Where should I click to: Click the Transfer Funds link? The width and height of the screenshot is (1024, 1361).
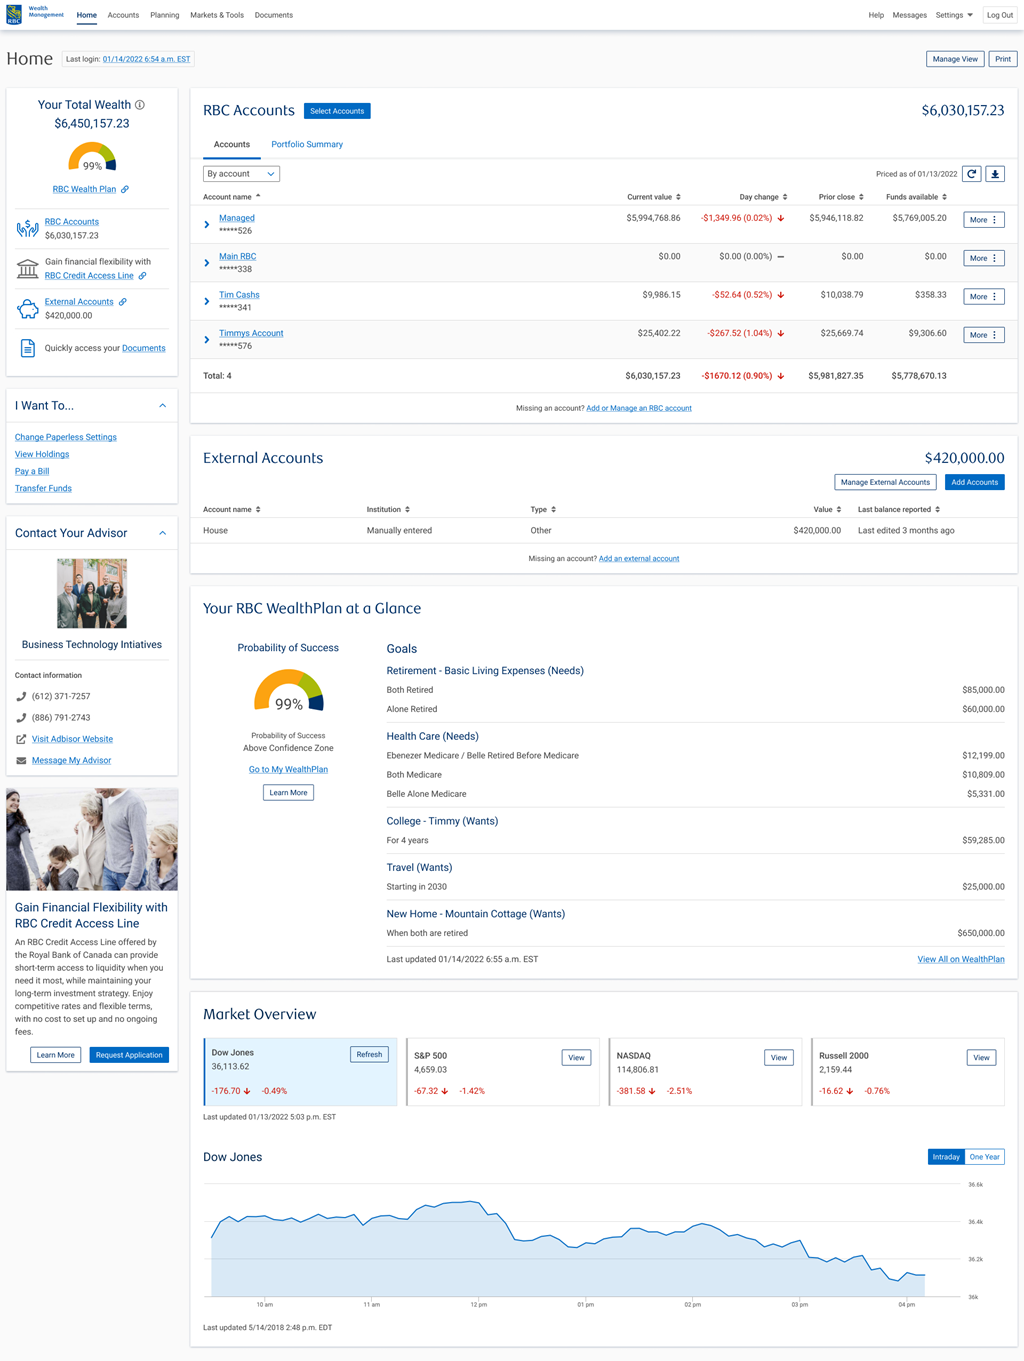(43, 489)
